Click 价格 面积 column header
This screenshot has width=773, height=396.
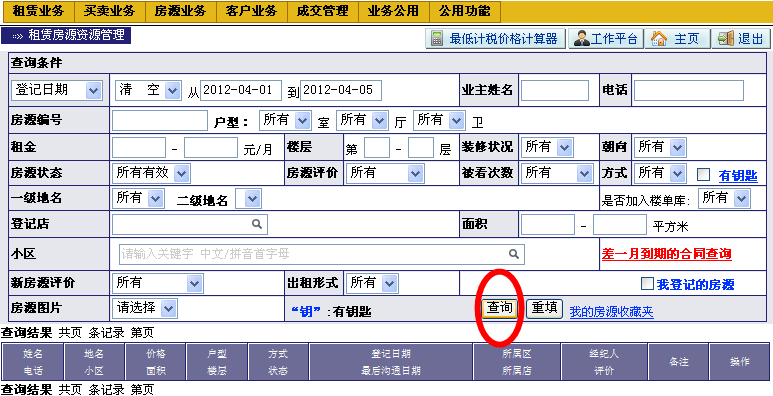156,362
